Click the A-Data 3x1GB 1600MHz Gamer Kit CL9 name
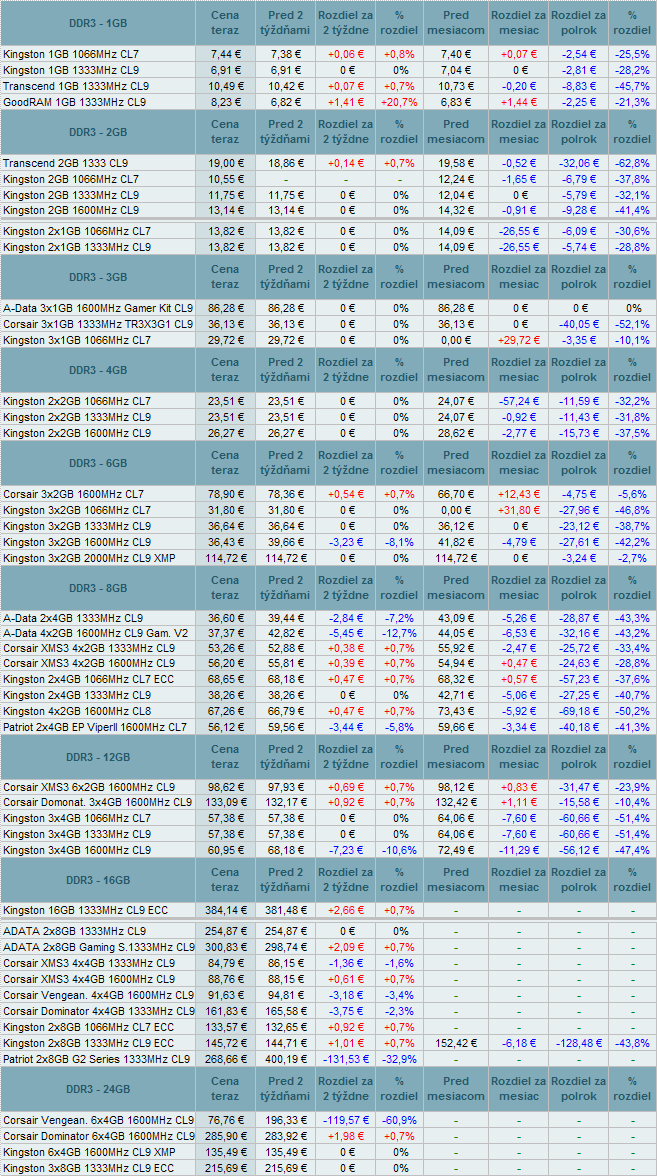The width and height of the screenshot is (657, 1176). [98, 308]
